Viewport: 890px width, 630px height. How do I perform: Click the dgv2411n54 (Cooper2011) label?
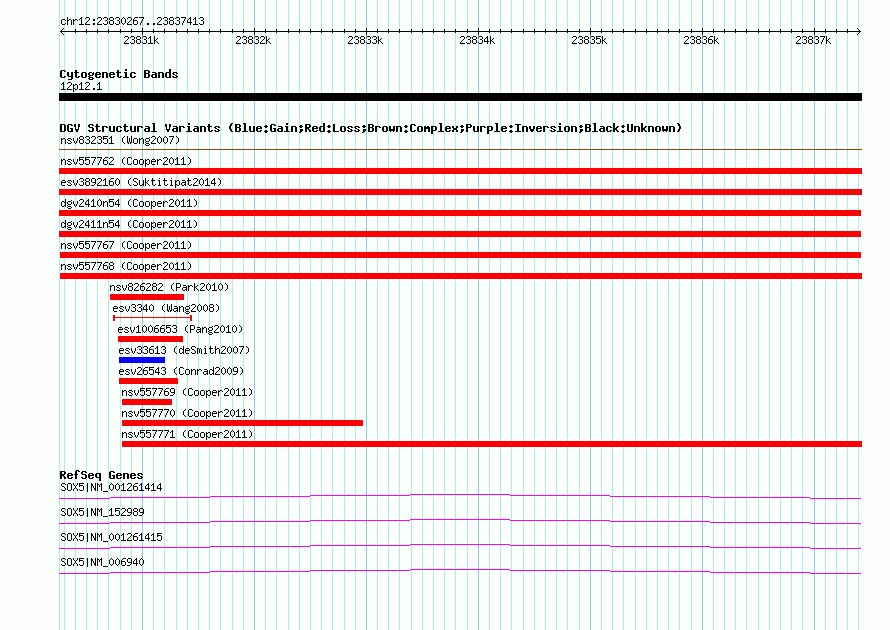129,224
